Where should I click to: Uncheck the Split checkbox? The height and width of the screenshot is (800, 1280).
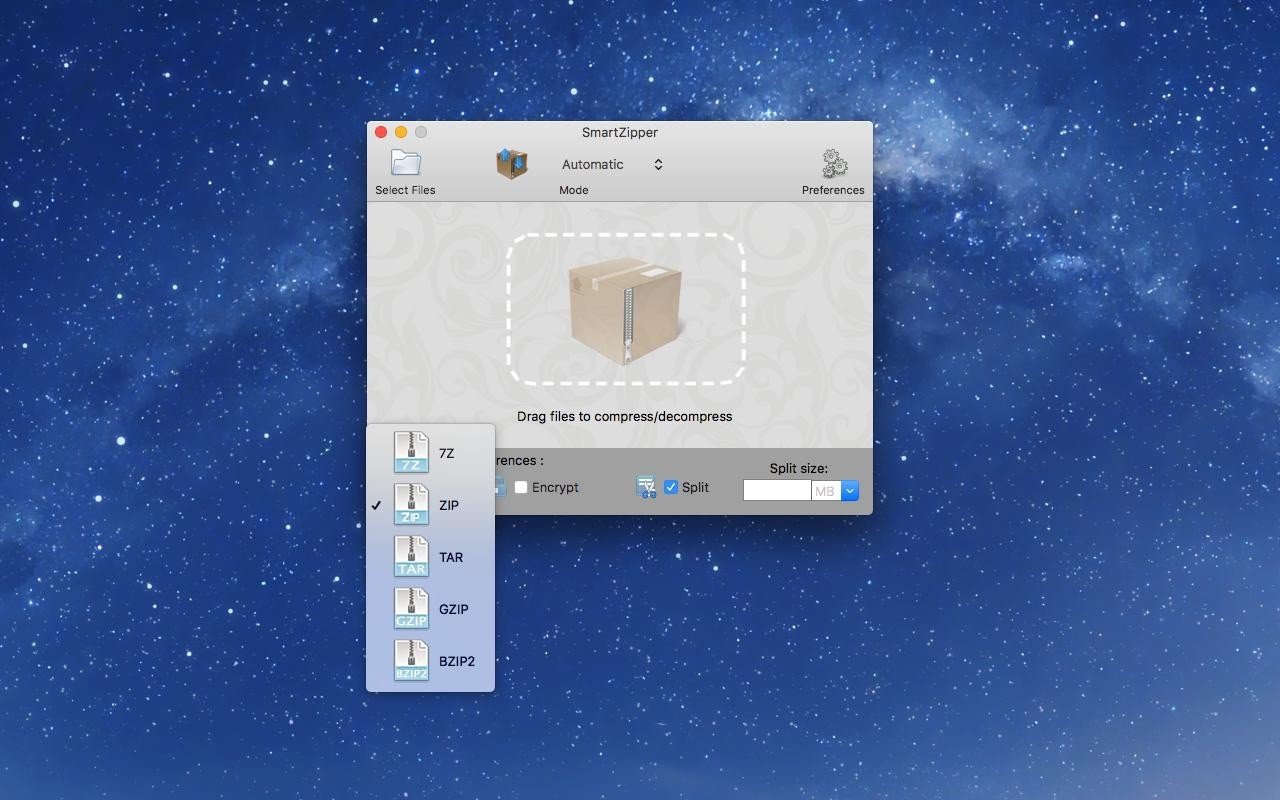tap(671, 488)
